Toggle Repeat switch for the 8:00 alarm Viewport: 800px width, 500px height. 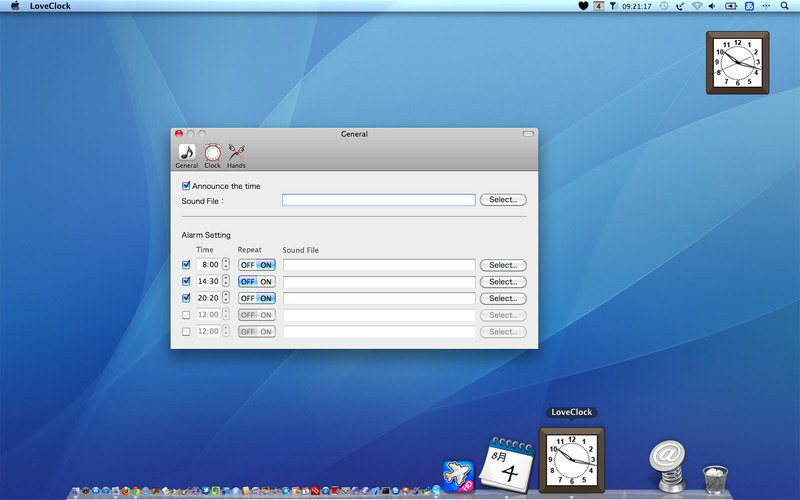pyautogui.click(x=257, y=265)
